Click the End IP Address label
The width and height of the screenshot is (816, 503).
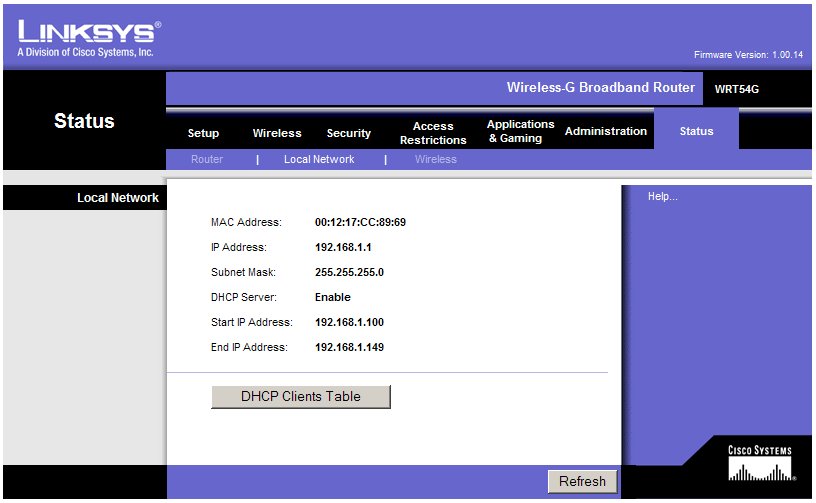click(249, 347)
